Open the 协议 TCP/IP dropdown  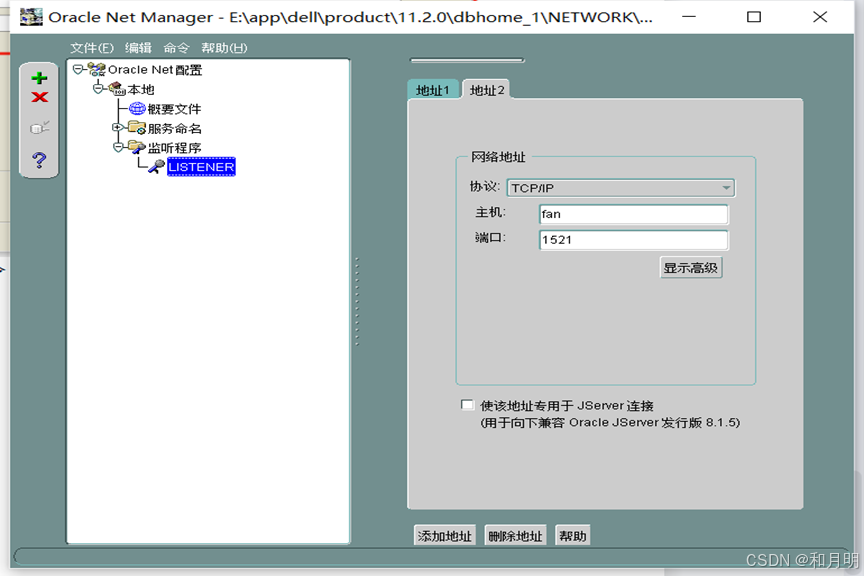(620, 188)
